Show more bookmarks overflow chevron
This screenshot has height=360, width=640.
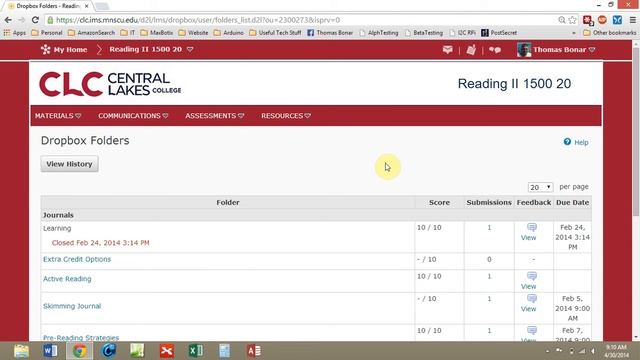pyautogui.click(x=574, y=33)
